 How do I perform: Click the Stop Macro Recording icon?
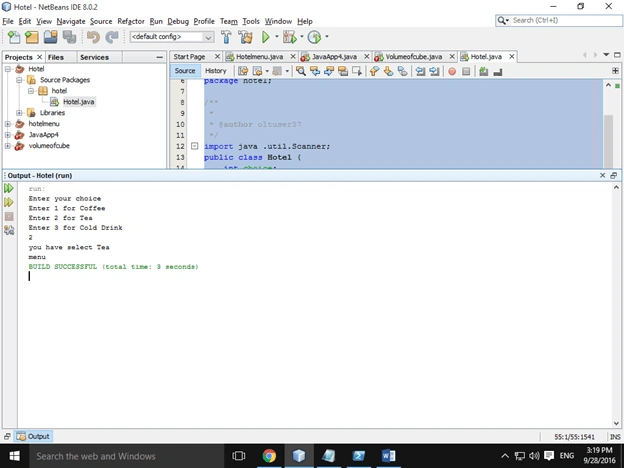pyautogui.click(x=466, y=72)
